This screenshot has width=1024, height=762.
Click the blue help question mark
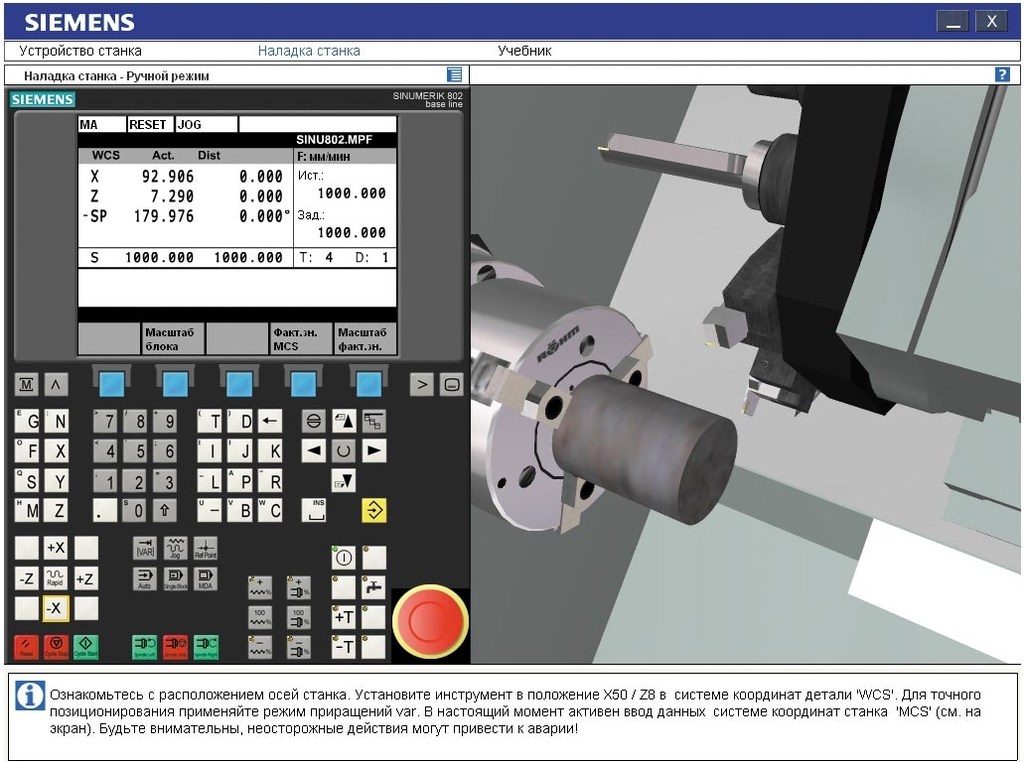(x=1002, y=75)
